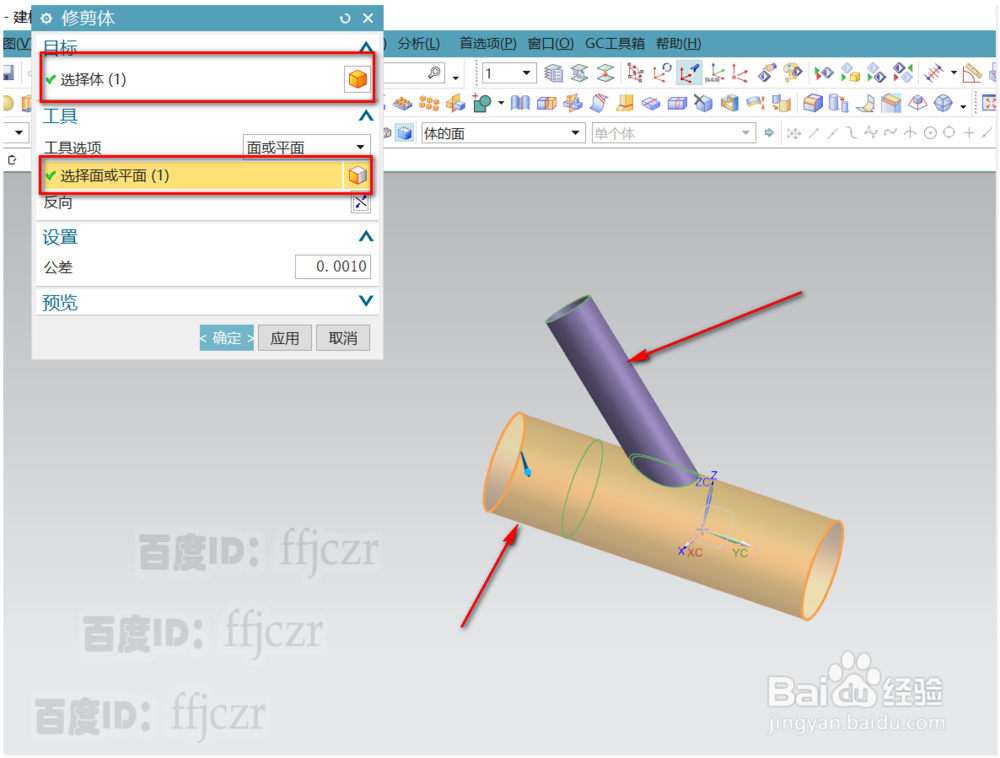
Task: Click the 公差 tolerance input field
Action: coord(332,266)
